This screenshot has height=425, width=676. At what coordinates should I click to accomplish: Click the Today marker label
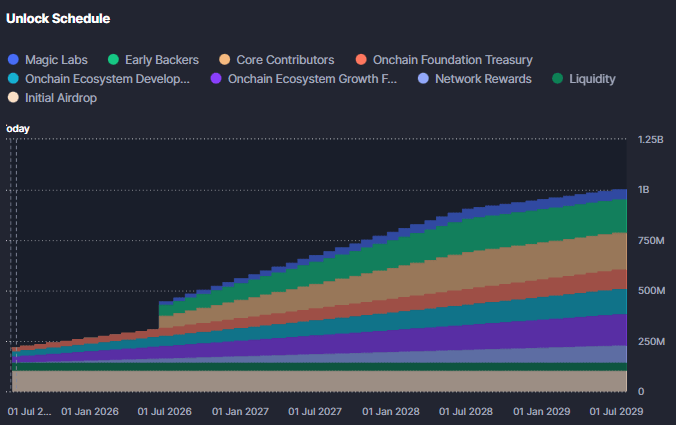click(18, 129)
